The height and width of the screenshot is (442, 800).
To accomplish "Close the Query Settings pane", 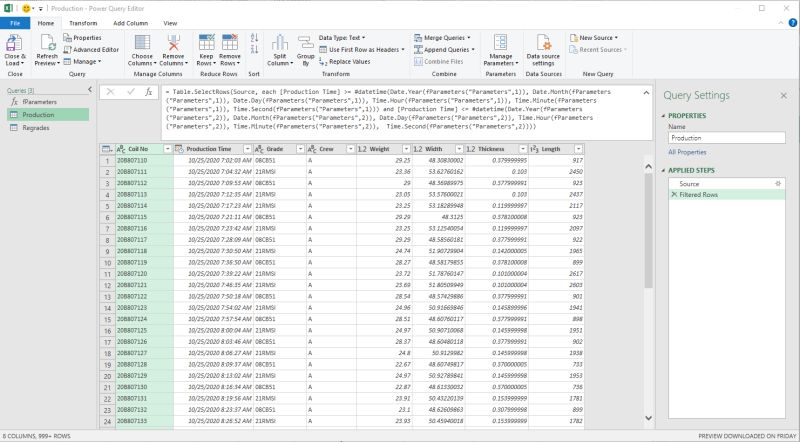I will (783, 95).
